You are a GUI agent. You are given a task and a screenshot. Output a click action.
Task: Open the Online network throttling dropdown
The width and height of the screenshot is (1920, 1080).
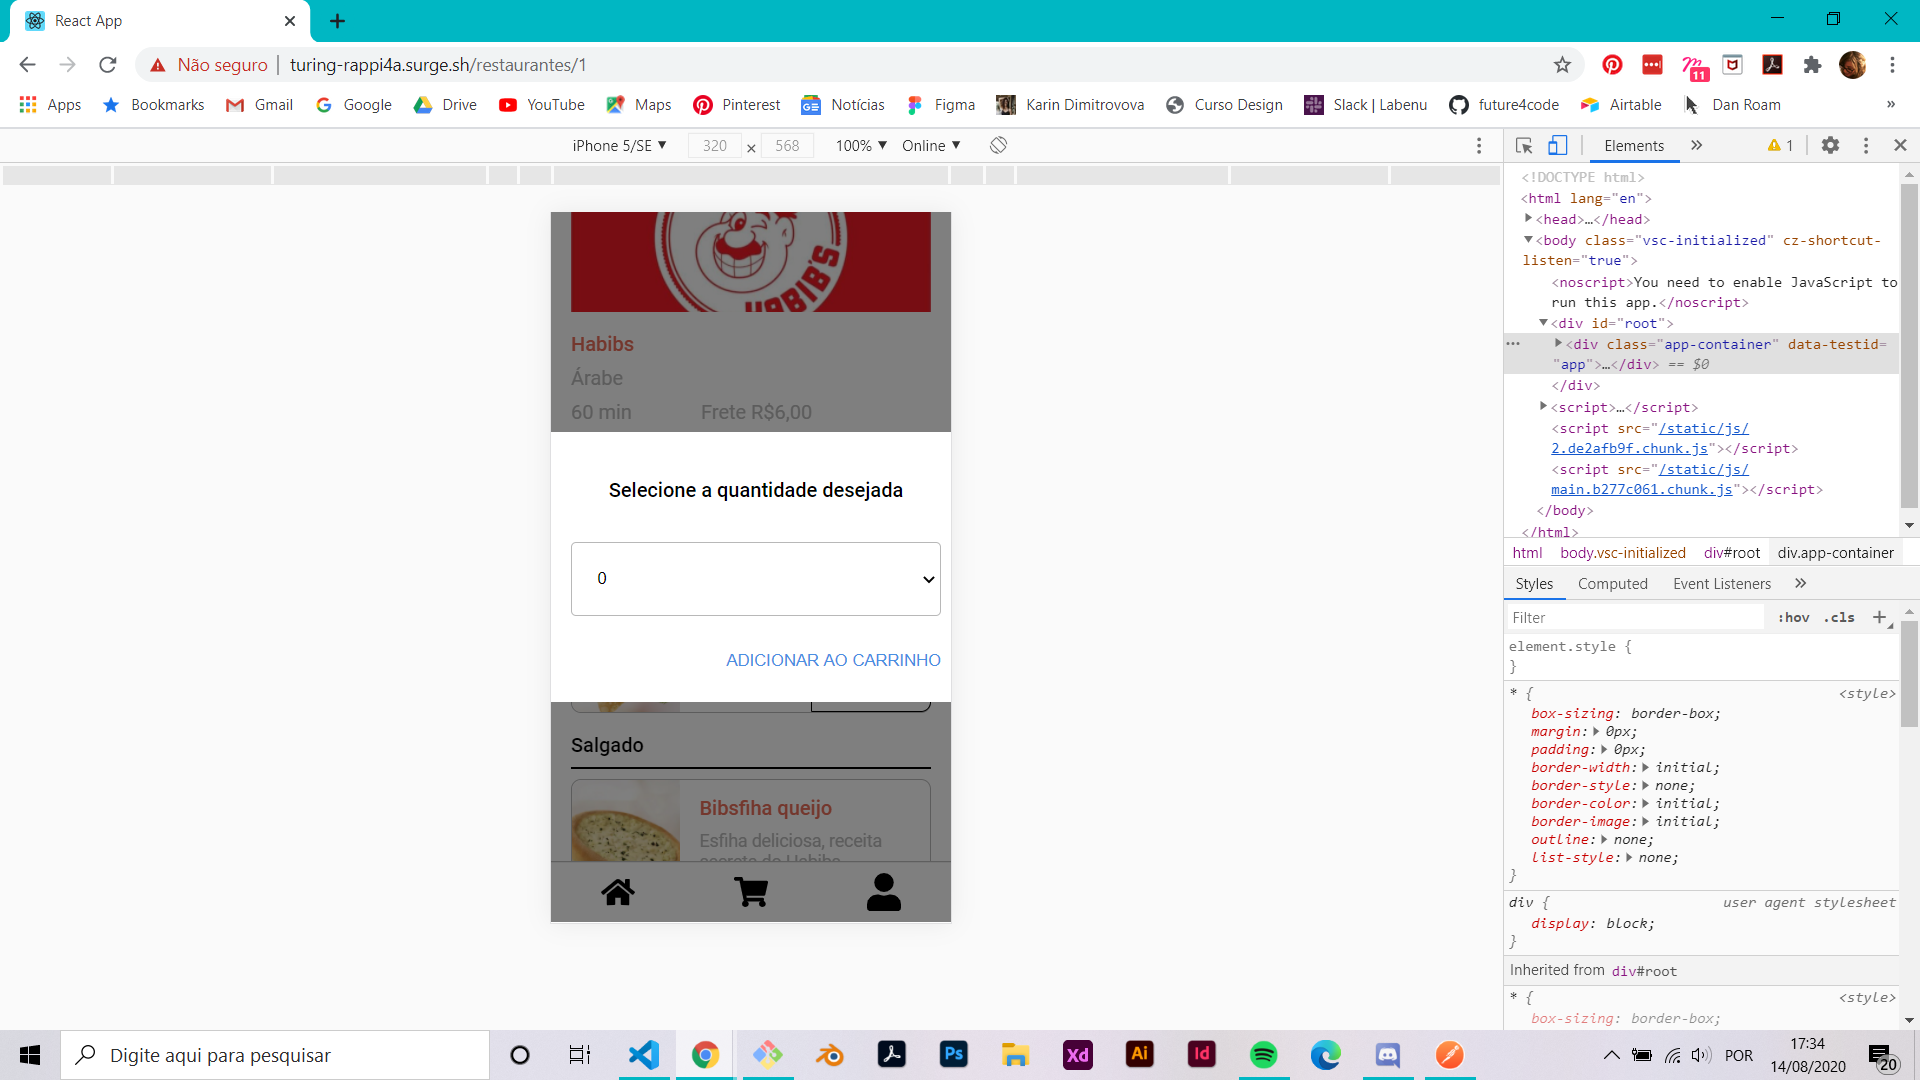[x=930, y=145]
